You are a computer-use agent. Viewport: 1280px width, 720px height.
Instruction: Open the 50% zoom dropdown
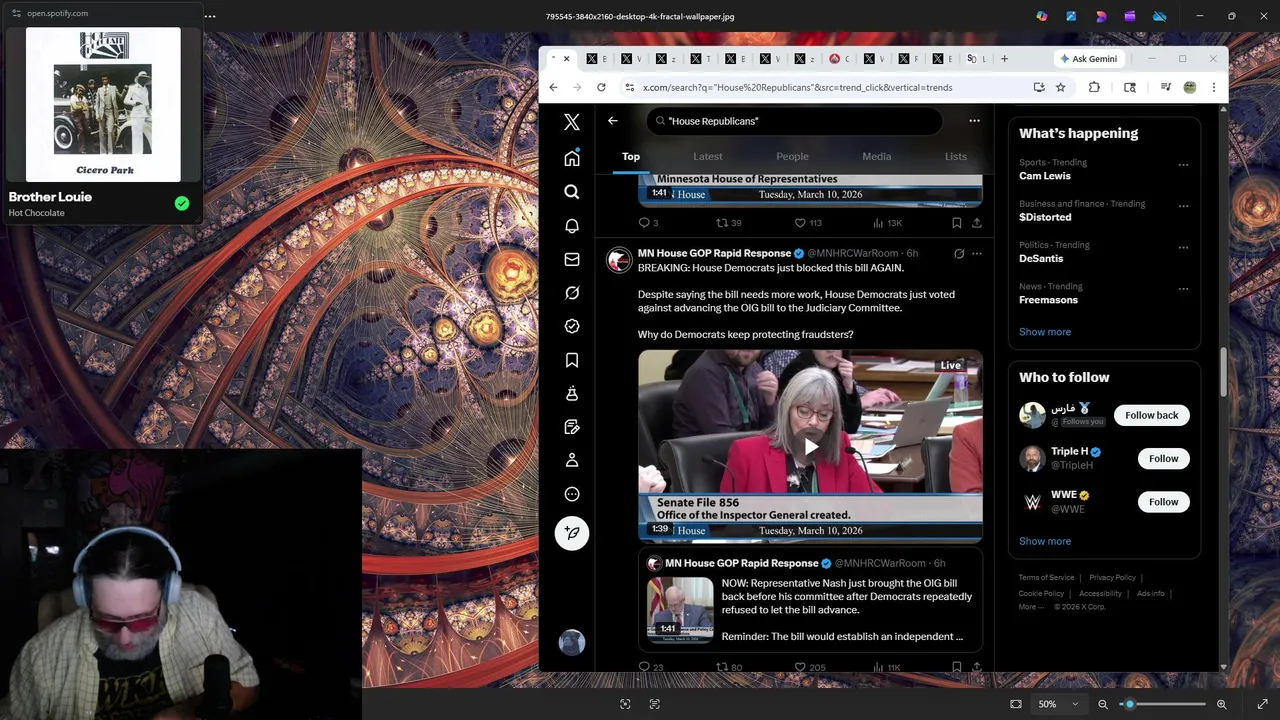[x=1057, y=704]
